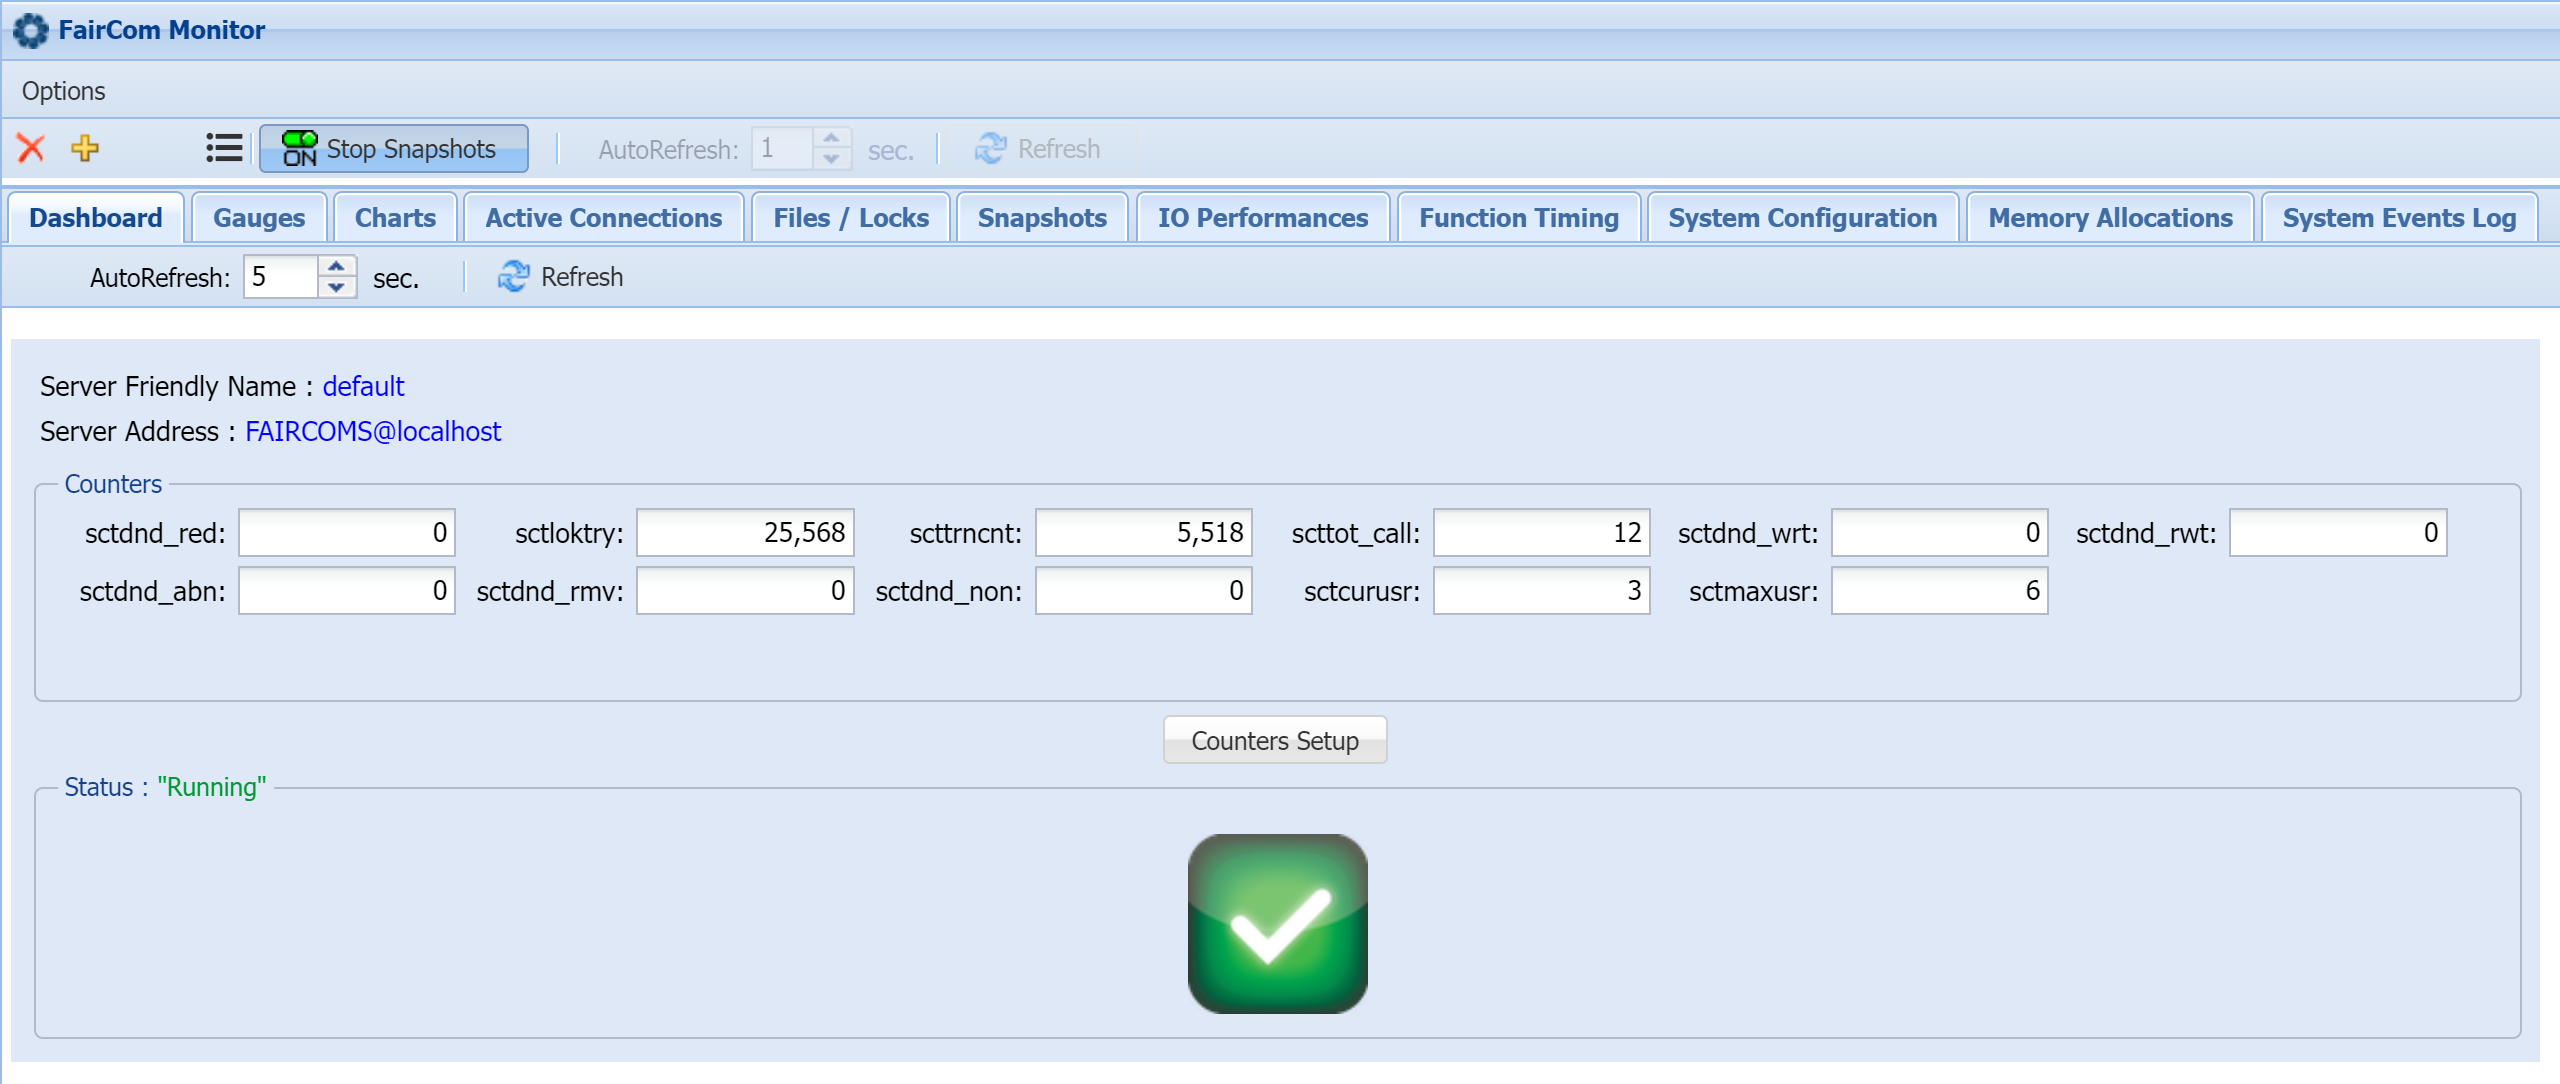Click the red X disconnect icon
The height and width of the screenshot is (1084, 2560).
click(x=31, y=148)
